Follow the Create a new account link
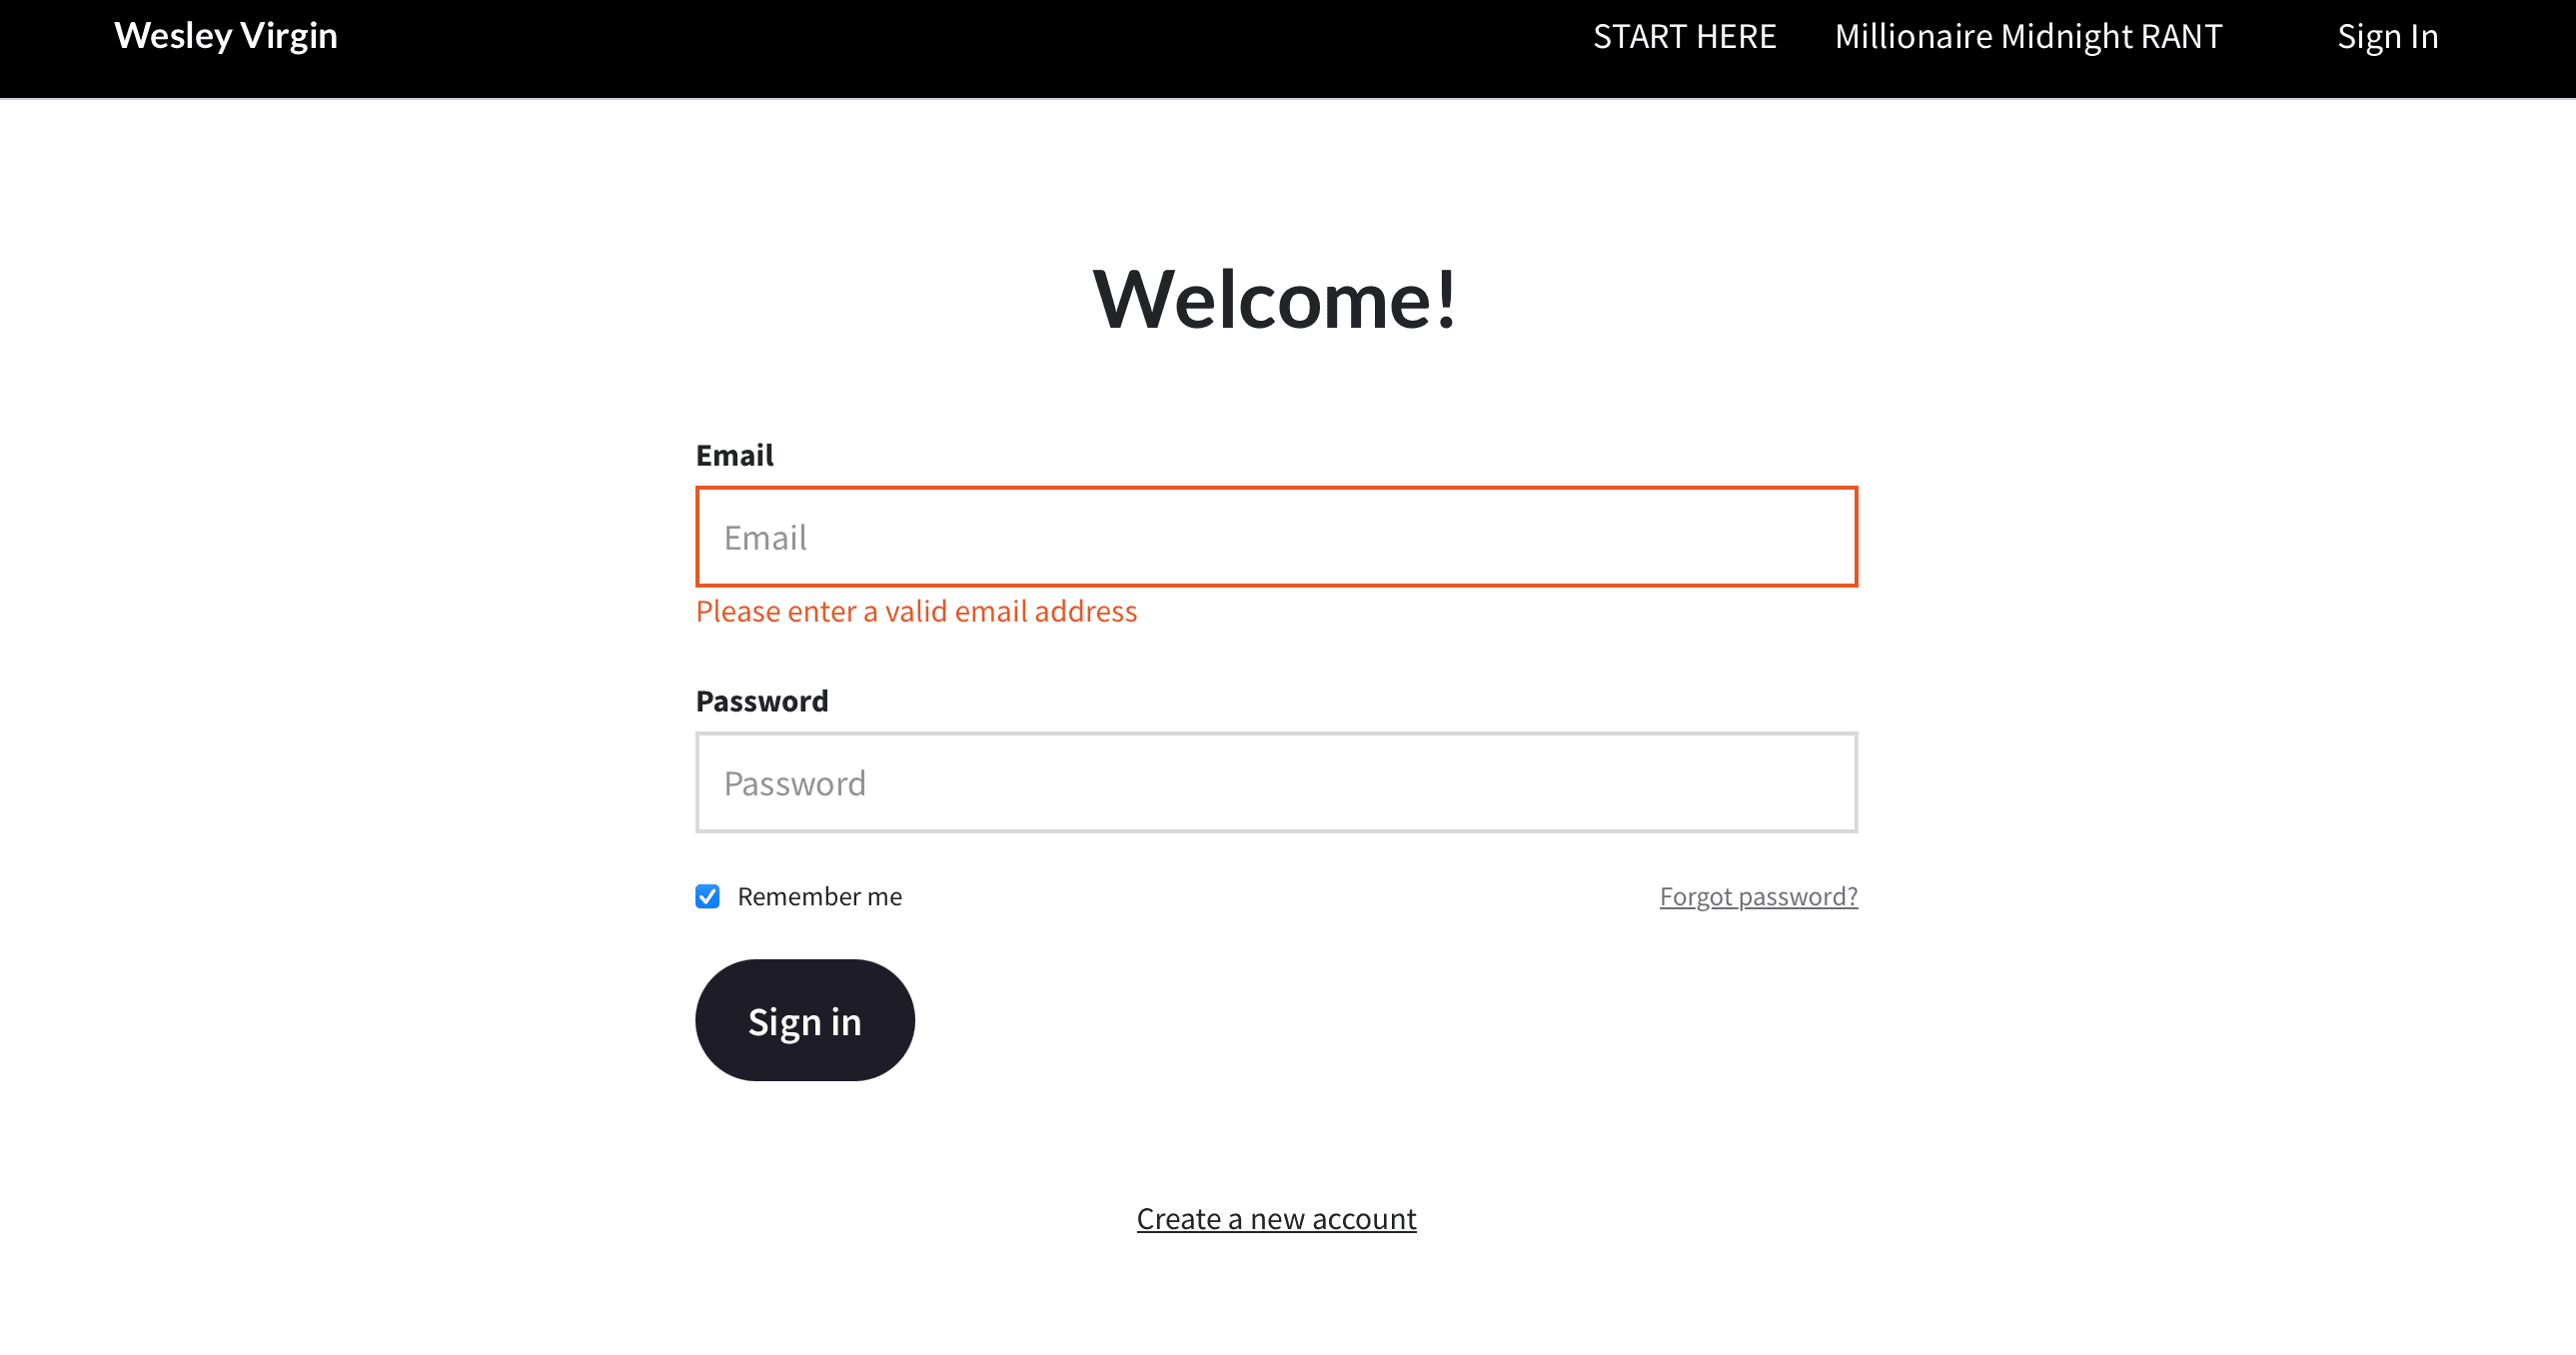 pos(1276,1219)
